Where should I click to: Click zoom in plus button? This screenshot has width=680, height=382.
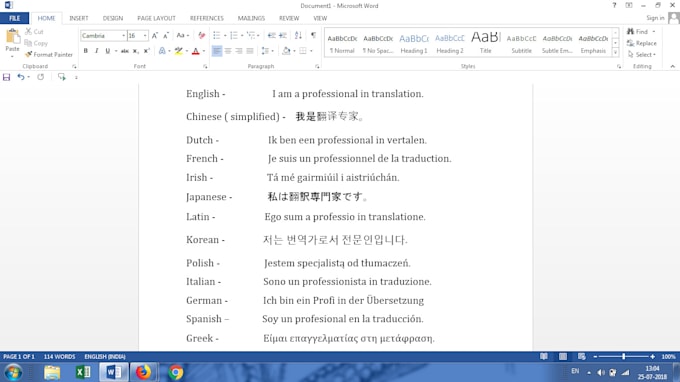click(x=652, y=357)
